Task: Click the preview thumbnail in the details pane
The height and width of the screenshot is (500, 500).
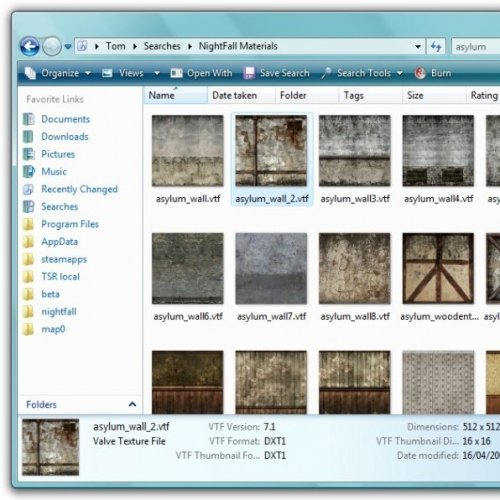Action: pos(51,447)
